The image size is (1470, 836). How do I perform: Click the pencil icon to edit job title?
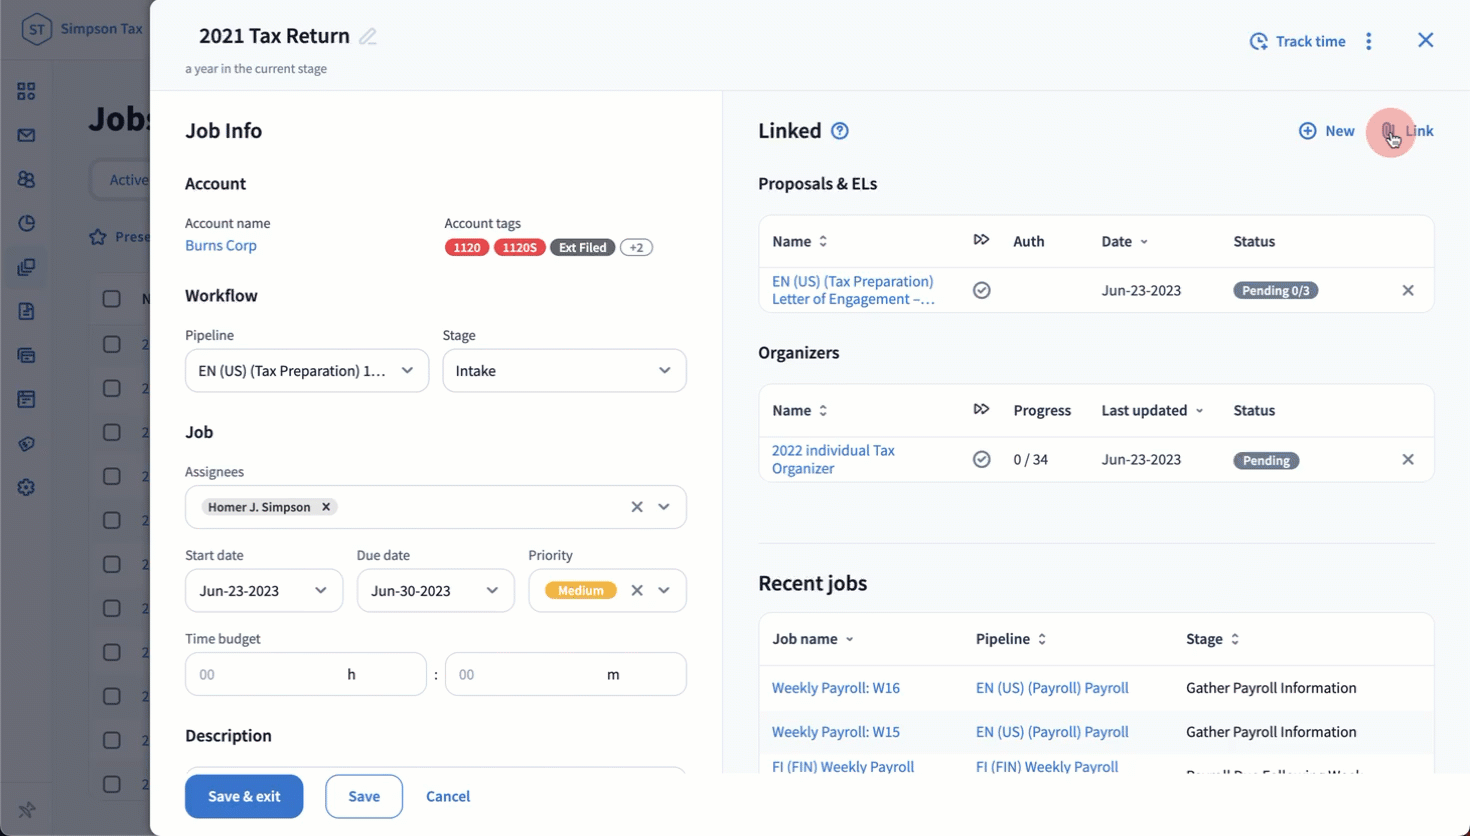pos(368,37)
